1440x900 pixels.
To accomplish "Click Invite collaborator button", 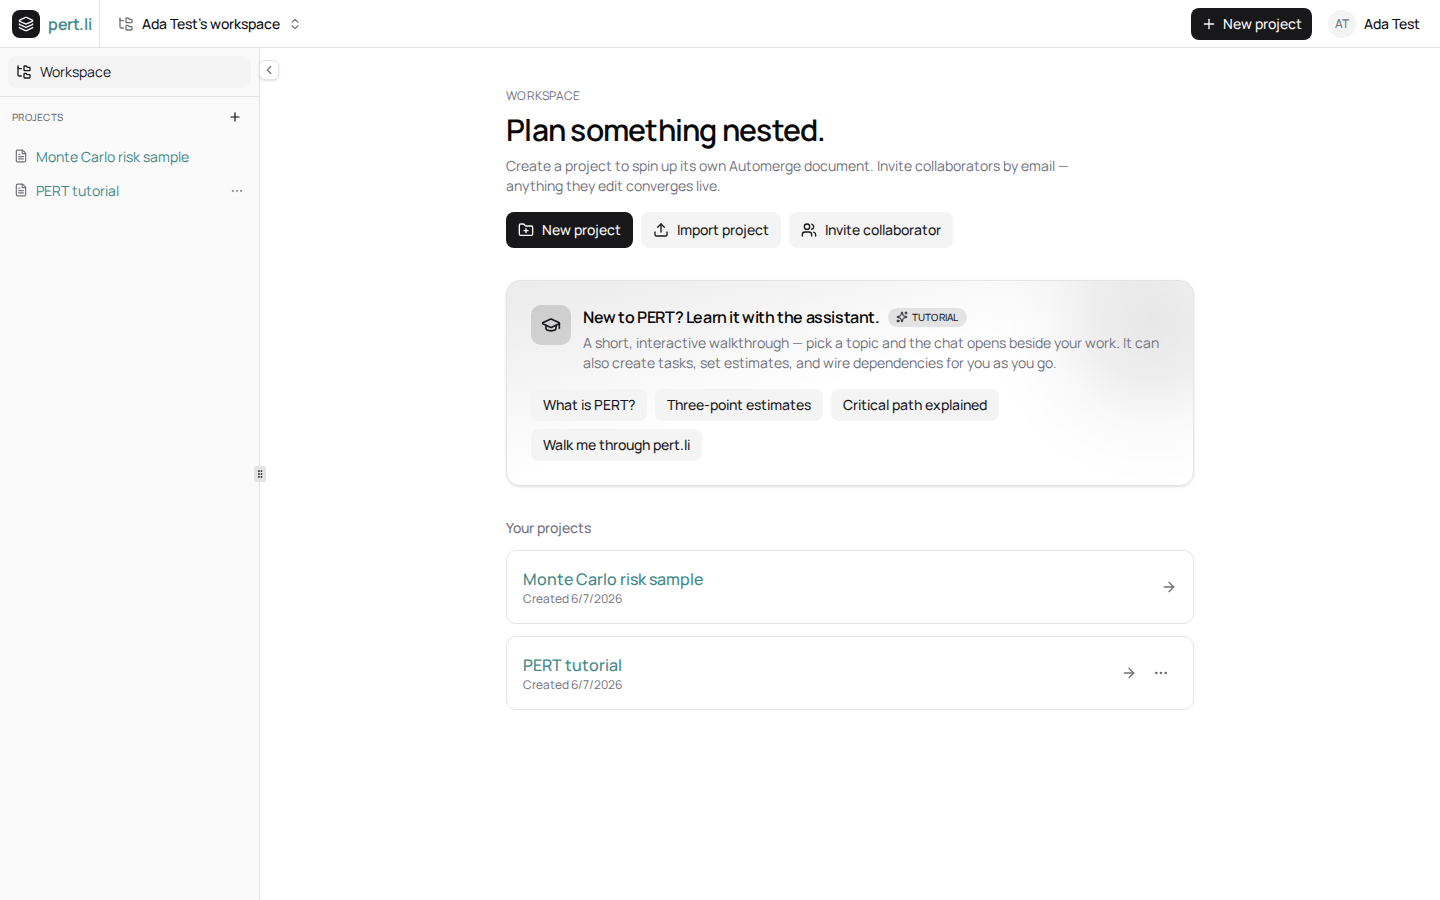I will click(871, 230).
